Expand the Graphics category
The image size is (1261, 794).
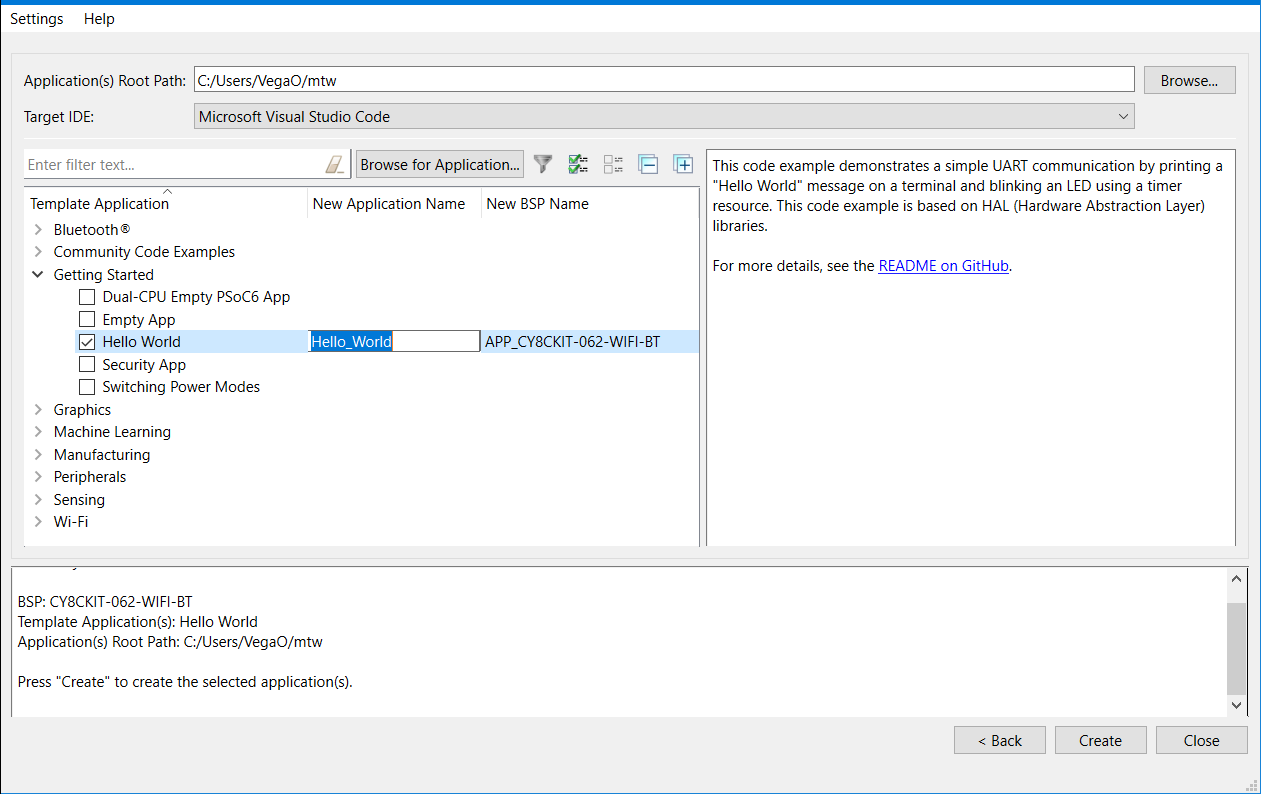tap(38, 410)
